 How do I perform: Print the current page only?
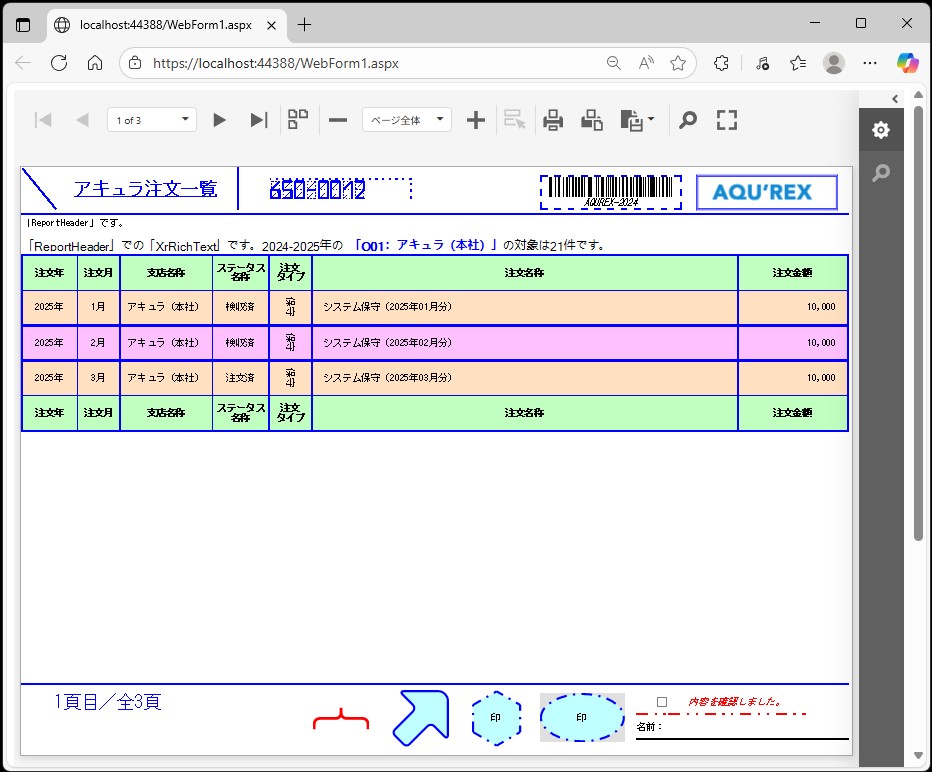pos(592,120)
